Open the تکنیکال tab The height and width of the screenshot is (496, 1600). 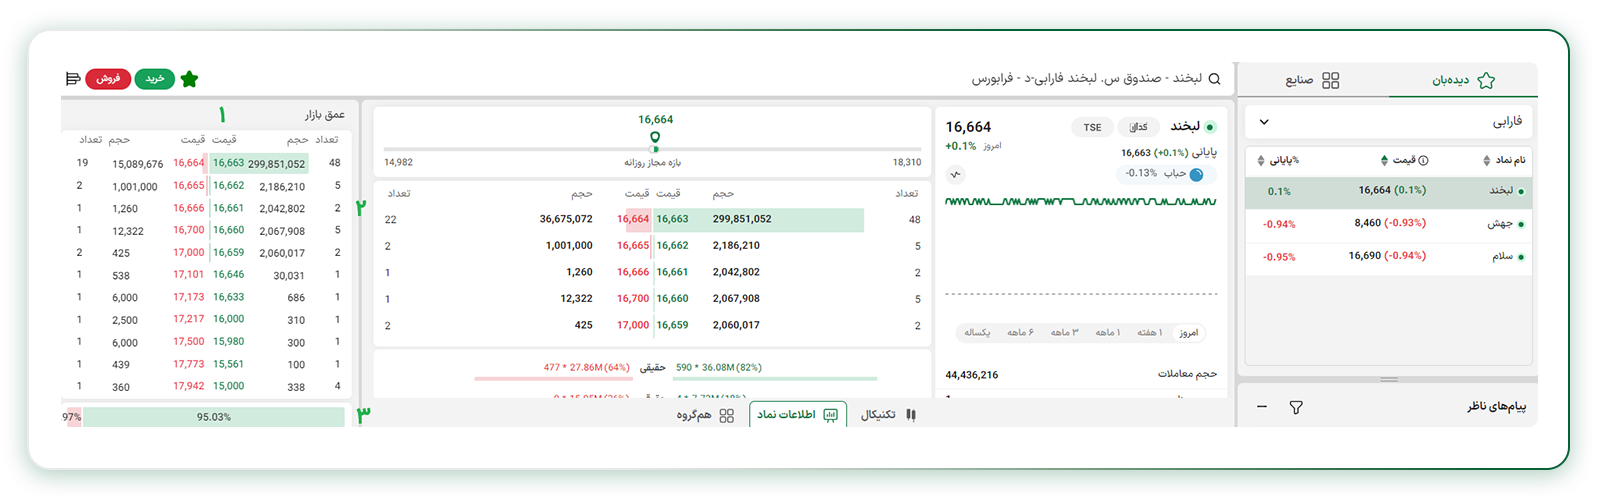coord(885,414)
